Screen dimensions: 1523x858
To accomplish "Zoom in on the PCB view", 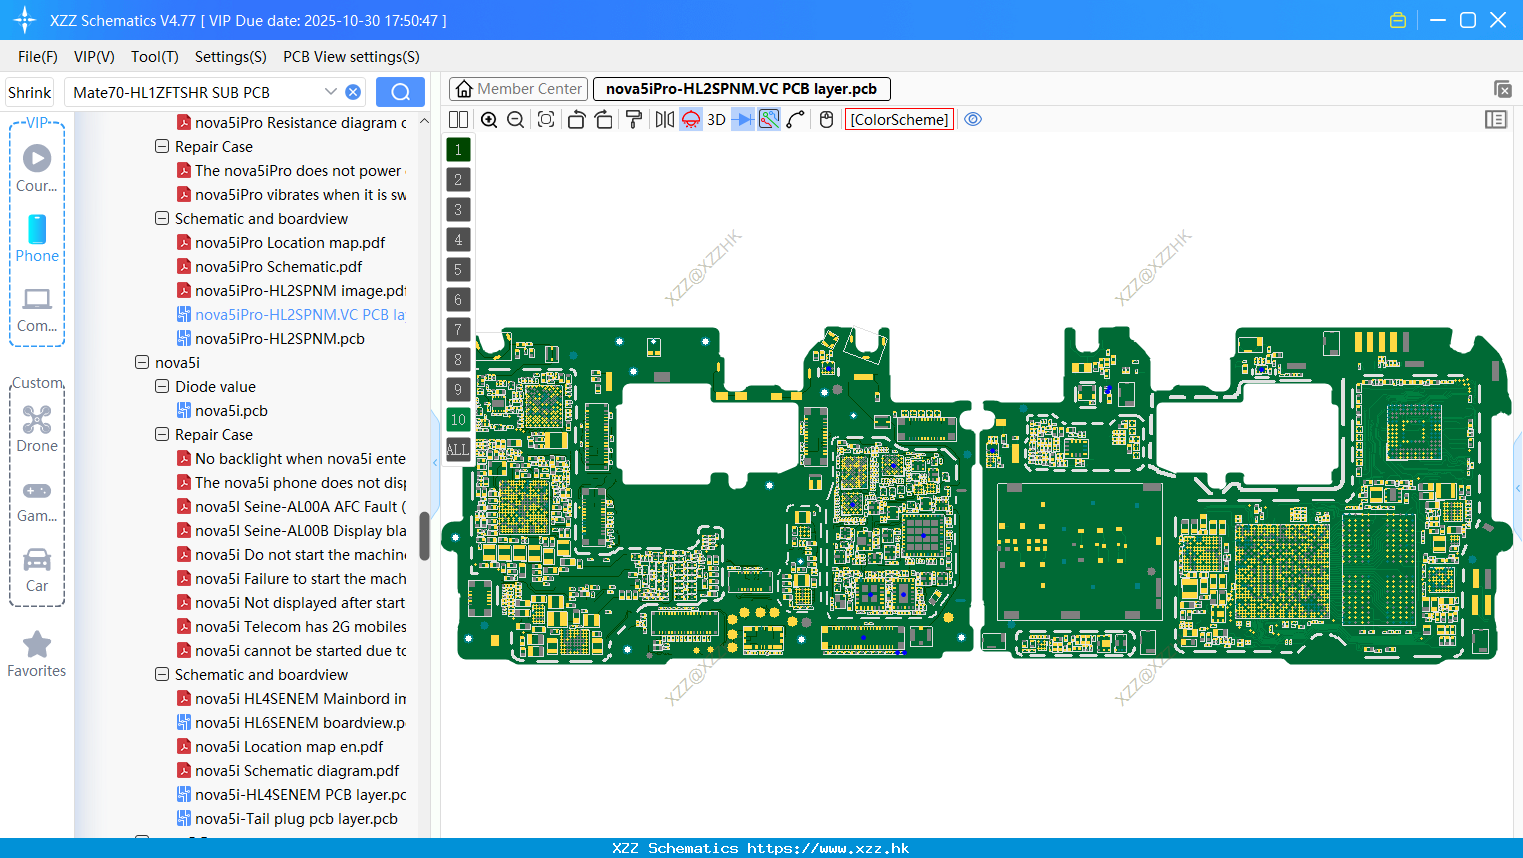I will click(489, 120).
